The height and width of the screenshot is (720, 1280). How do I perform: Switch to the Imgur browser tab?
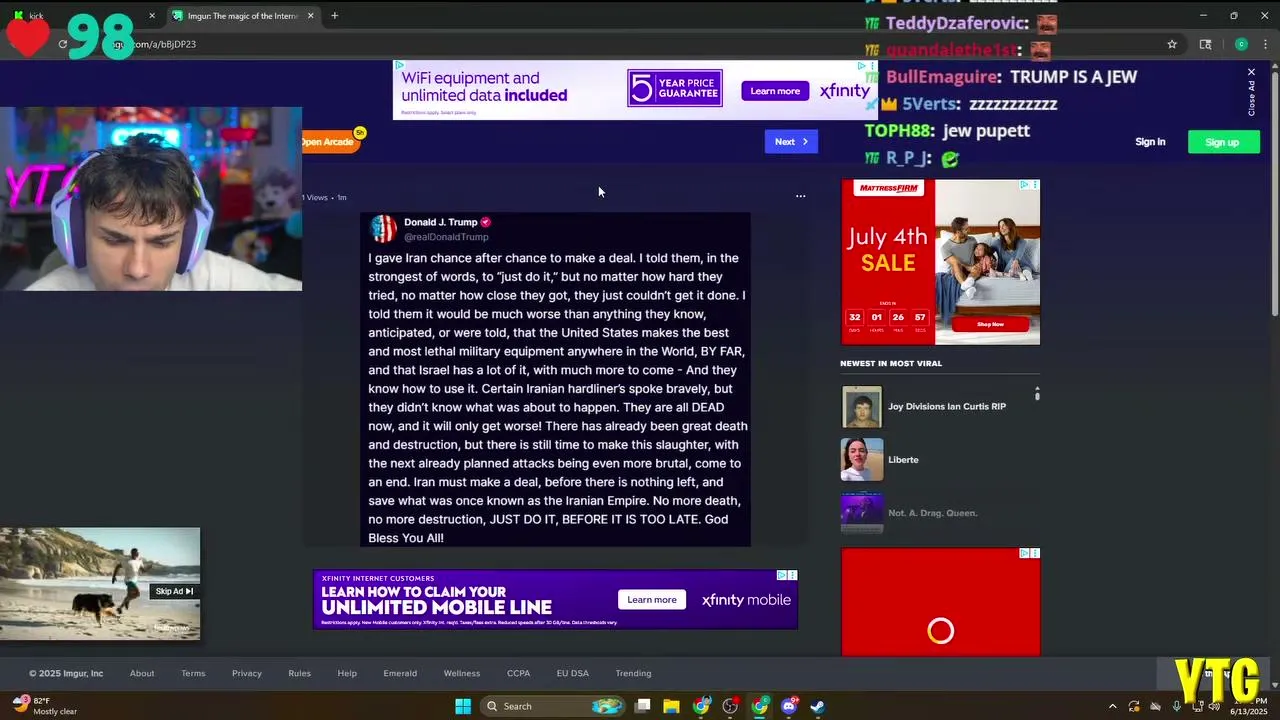(x=244, y=16)
